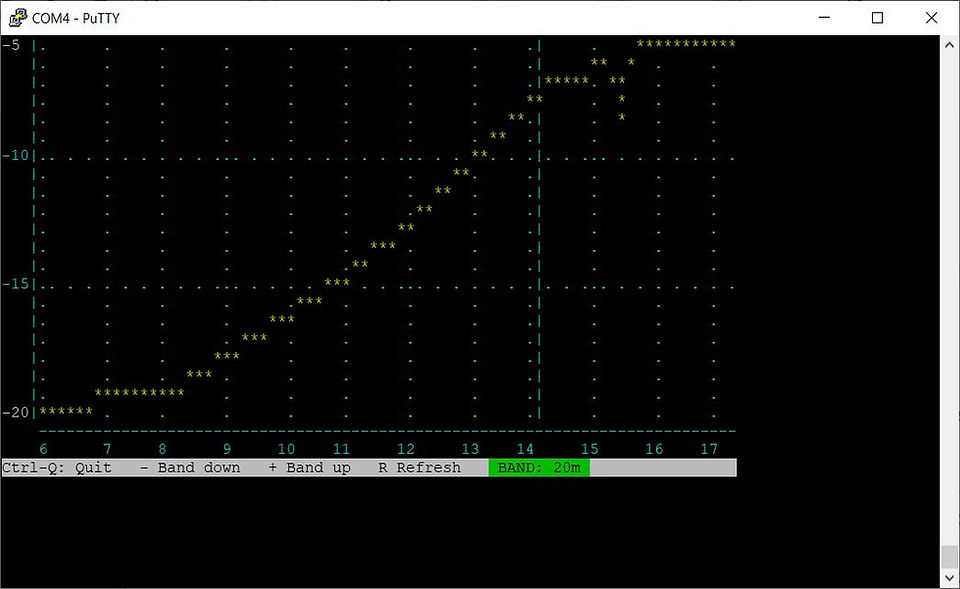Image resolution: width=960 pixels, height=589 pixels.
Task: Click the vertical scrollbar thumb
Action: [x=949, y=557]
